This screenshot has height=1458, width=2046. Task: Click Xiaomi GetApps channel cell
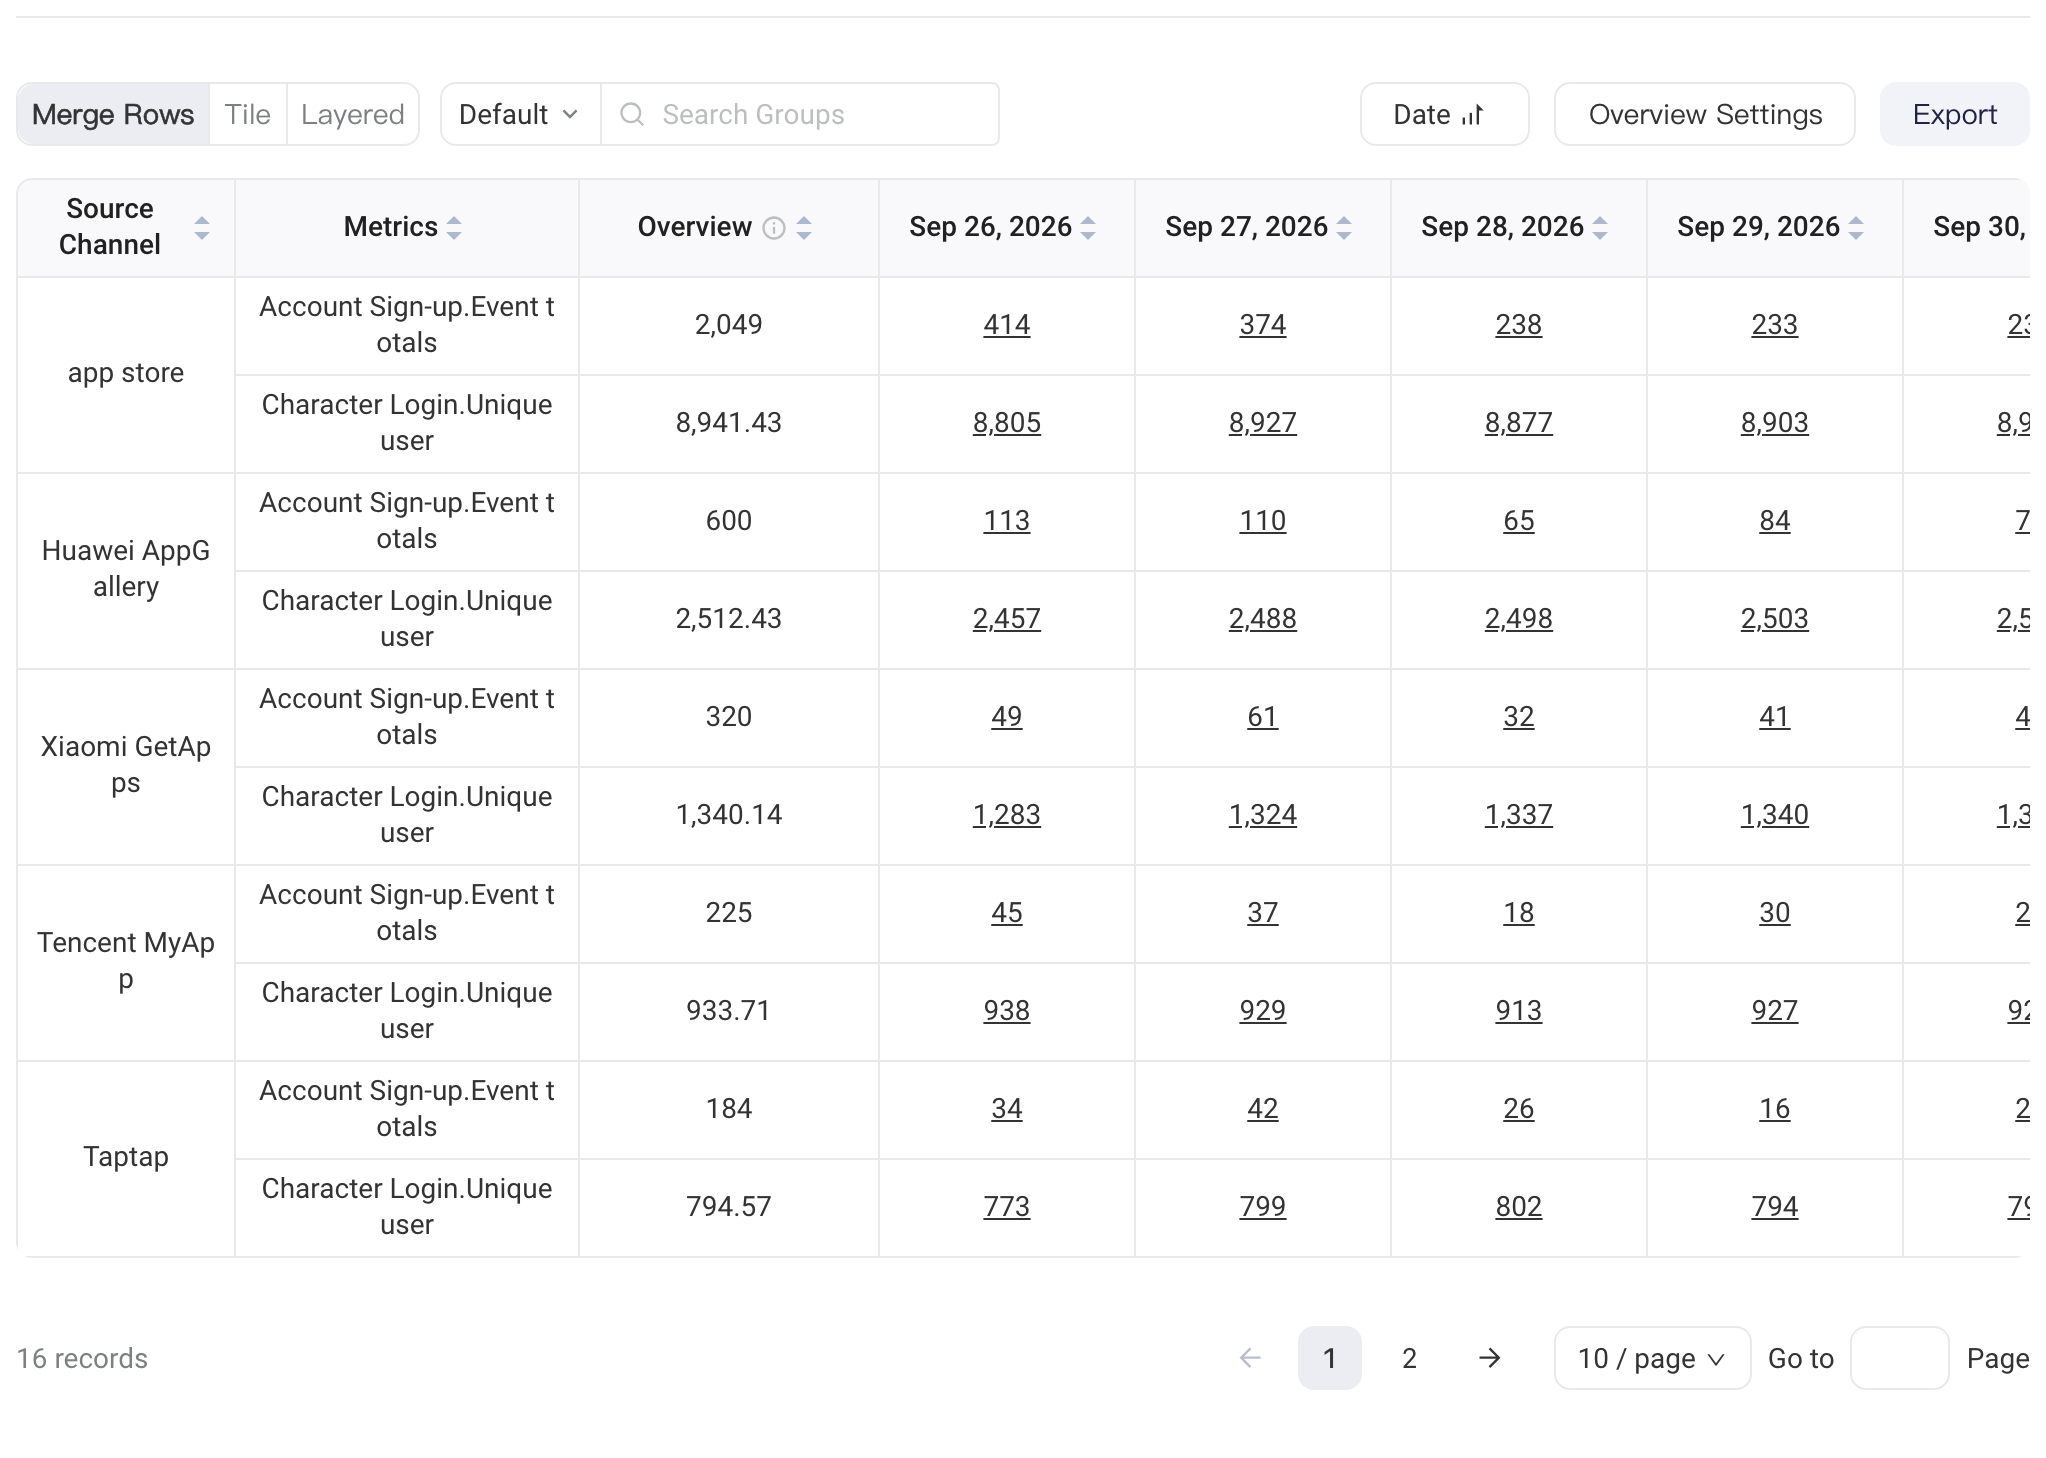(x=126, y=766)
